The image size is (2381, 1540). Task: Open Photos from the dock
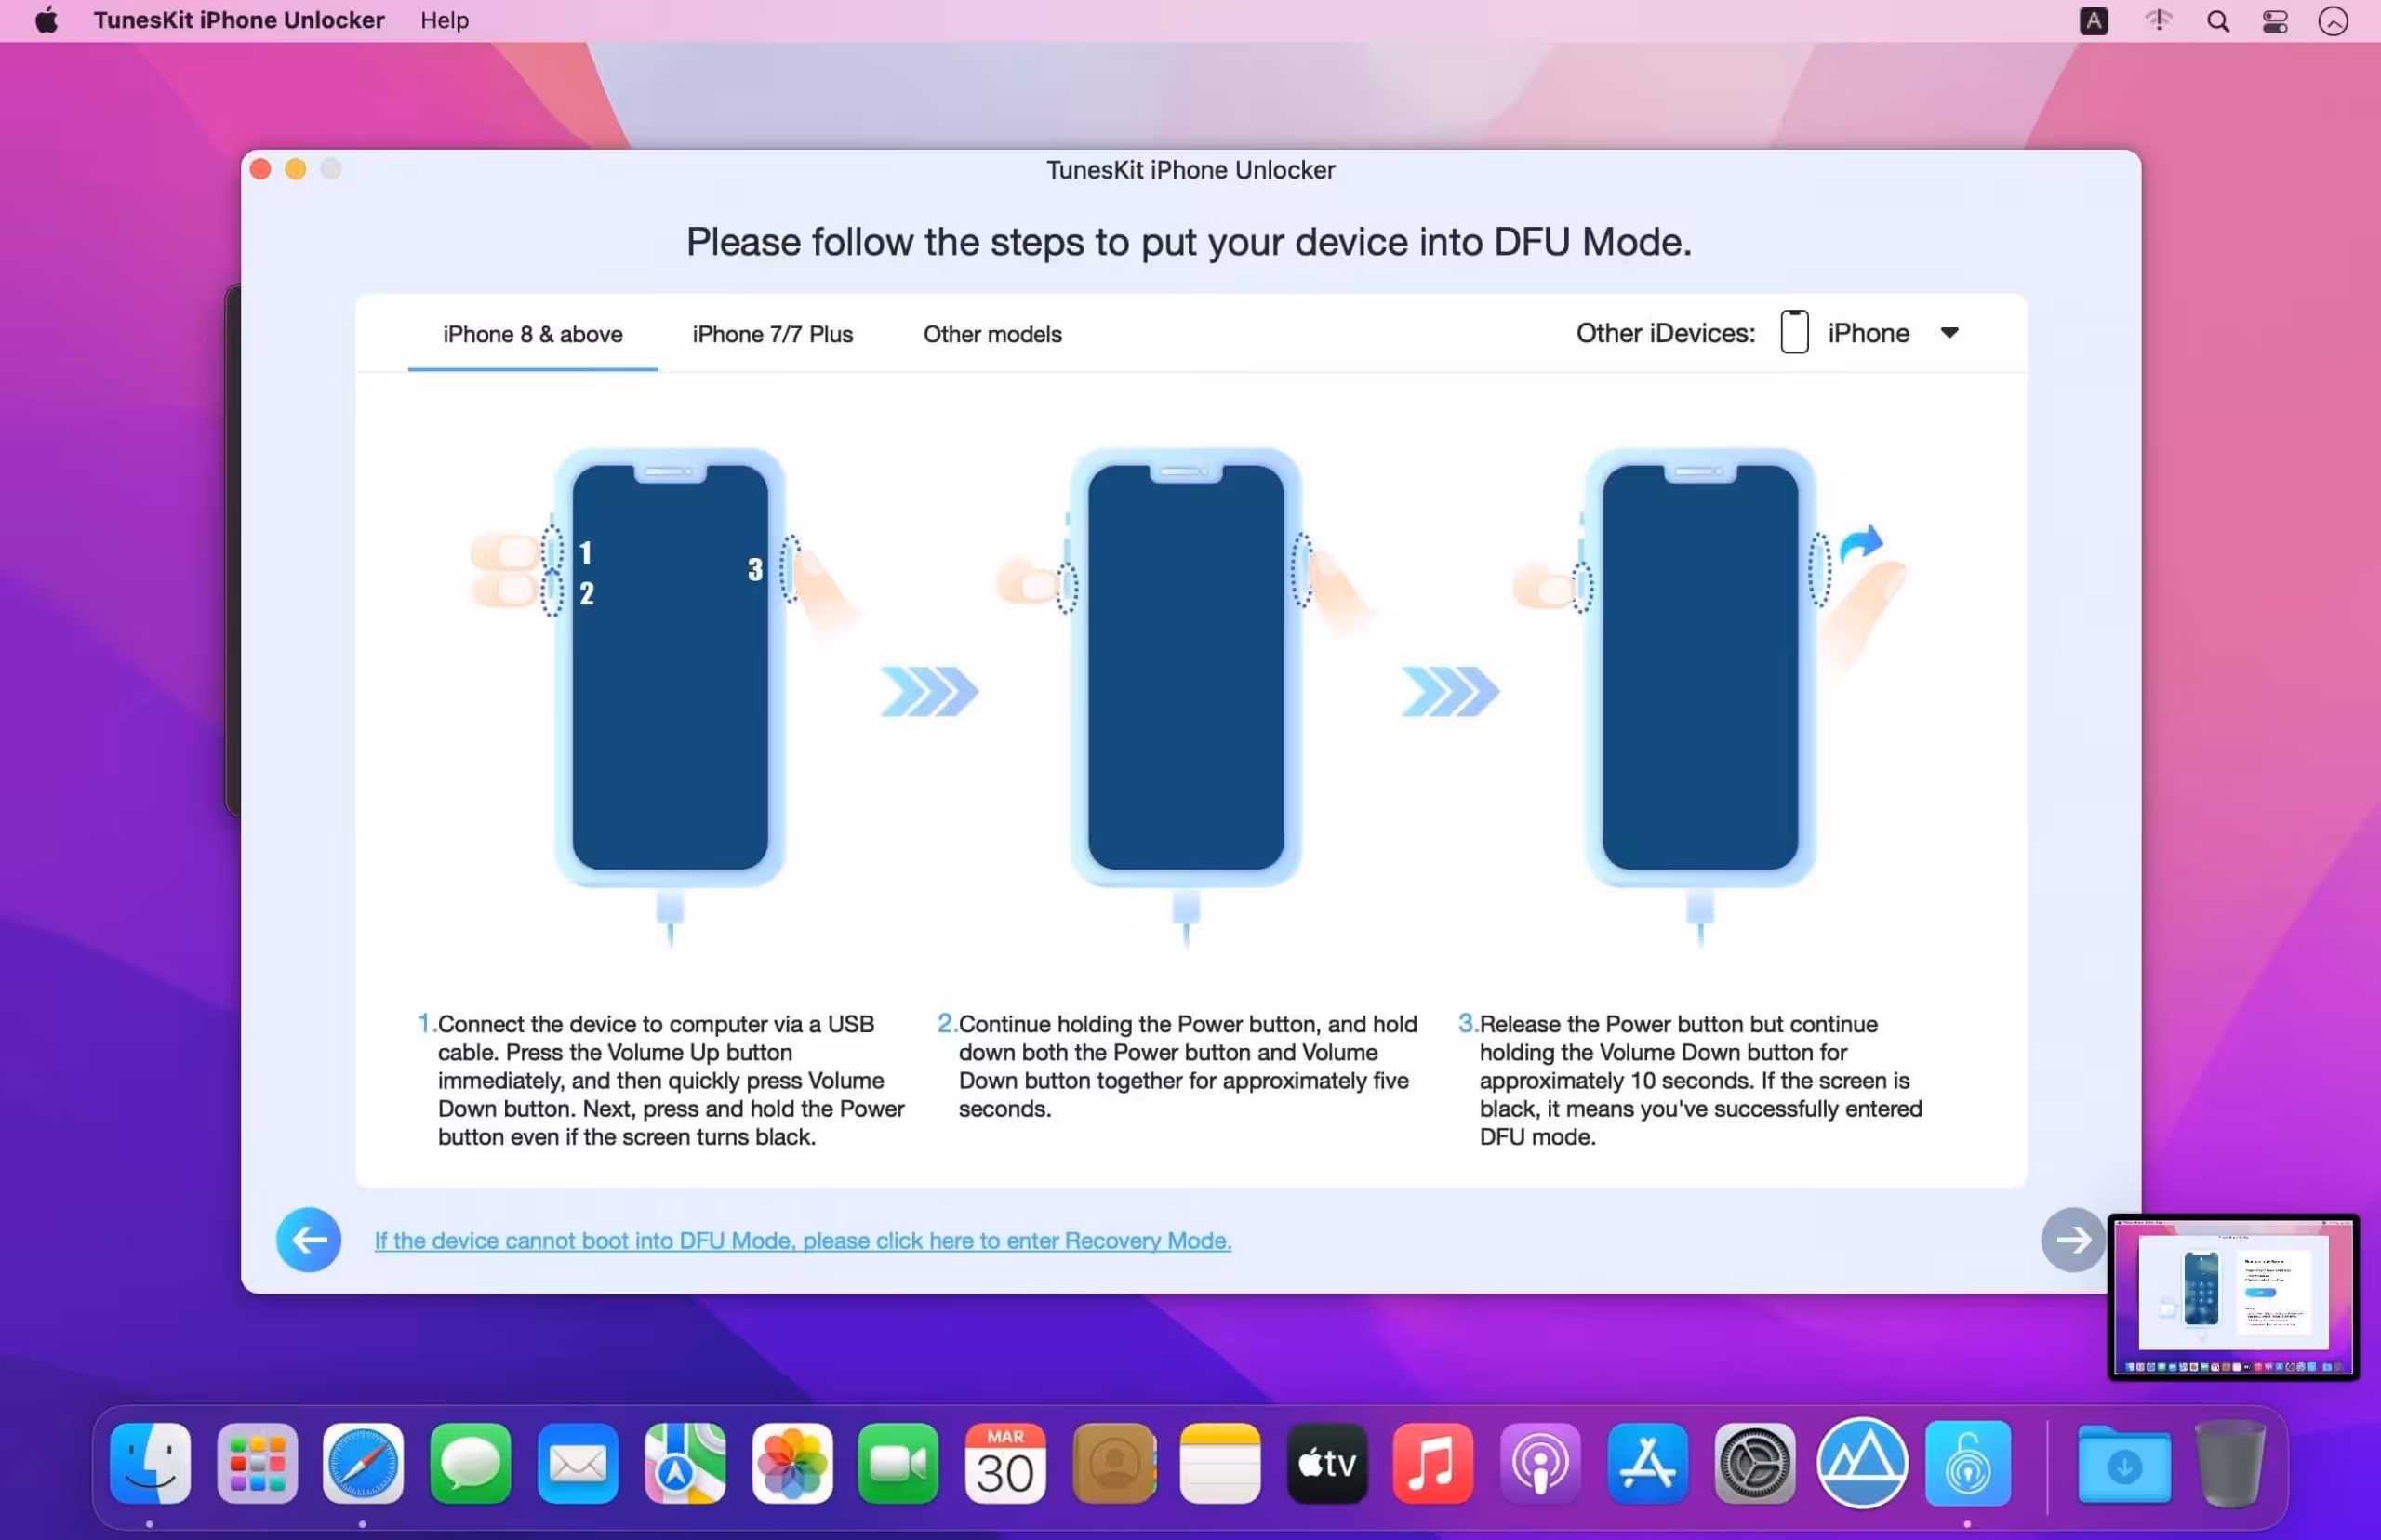tap(792, 1463)
